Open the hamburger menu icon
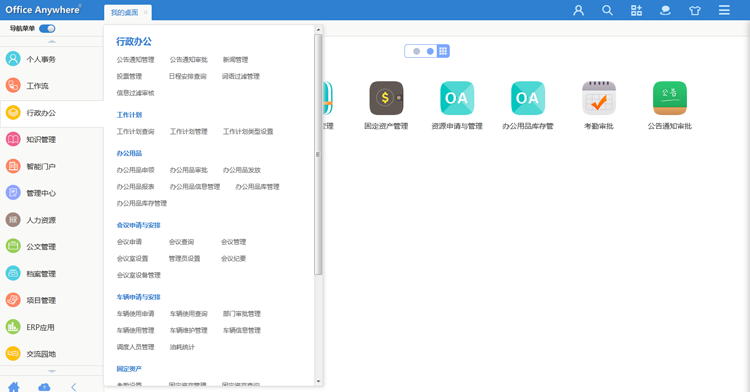 pos(724,10)
